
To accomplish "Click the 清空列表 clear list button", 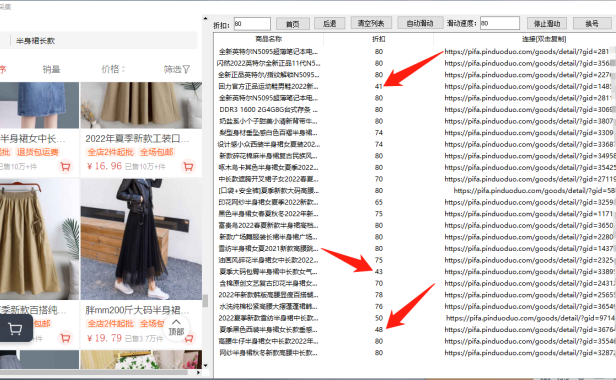I will 371,23.
